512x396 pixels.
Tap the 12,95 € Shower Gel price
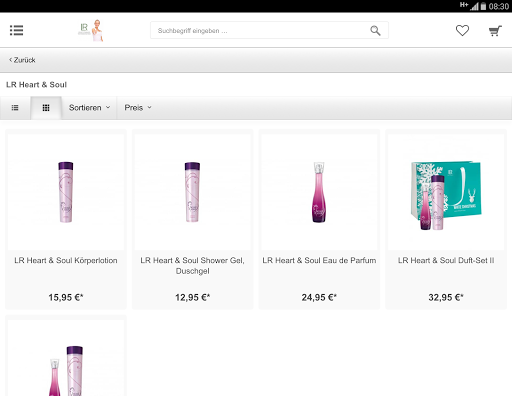[192, 297]
